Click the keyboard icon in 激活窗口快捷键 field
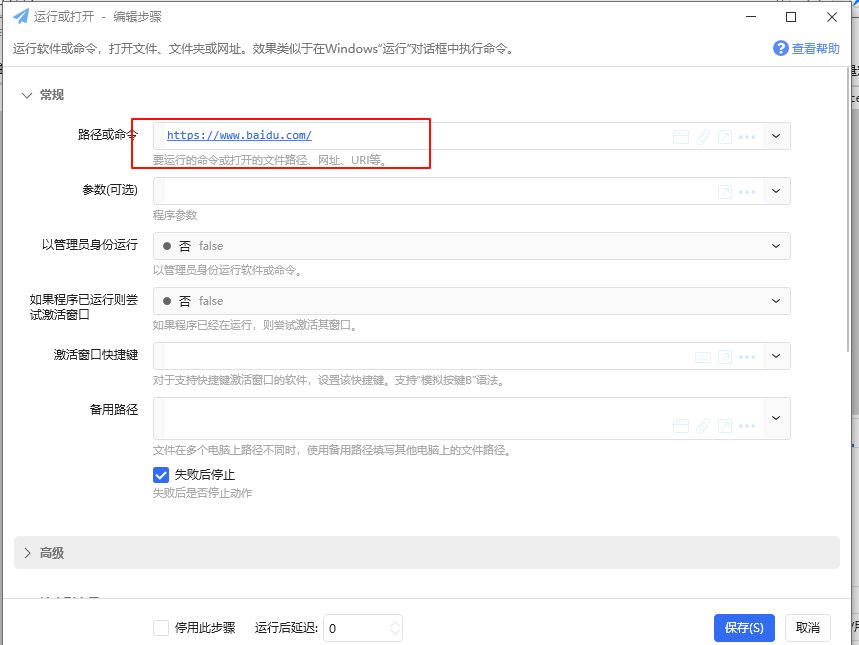 point(703,357)
